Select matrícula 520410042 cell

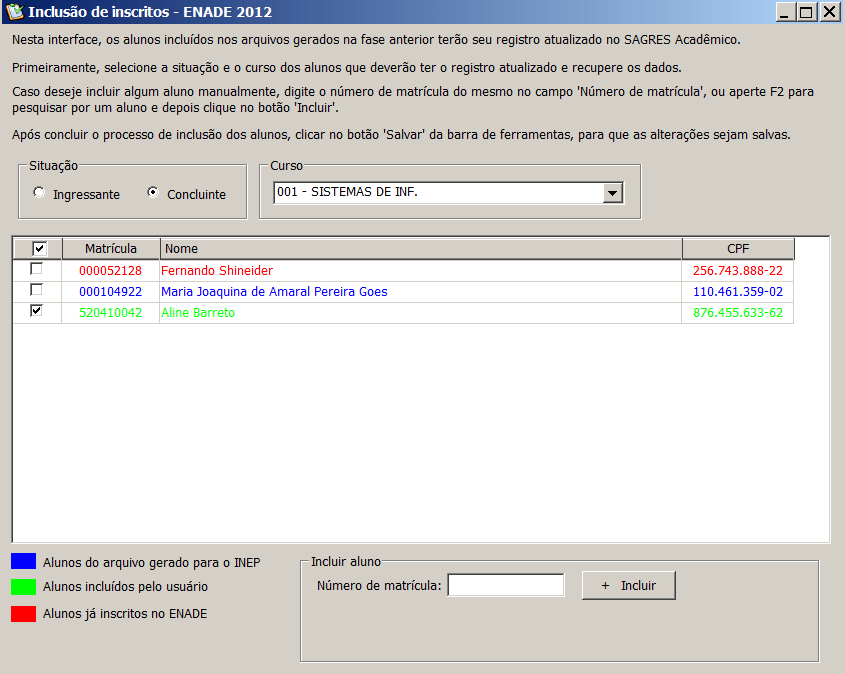click(x=110, y=312)
